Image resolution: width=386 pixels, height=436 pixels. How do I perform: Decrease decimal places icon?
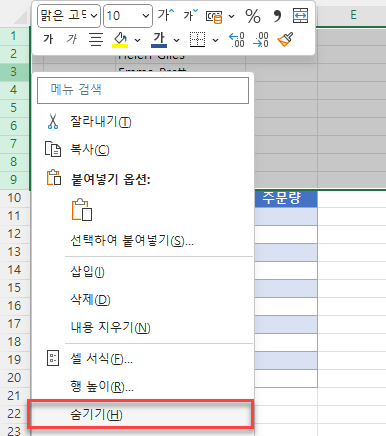coord(261,40)
